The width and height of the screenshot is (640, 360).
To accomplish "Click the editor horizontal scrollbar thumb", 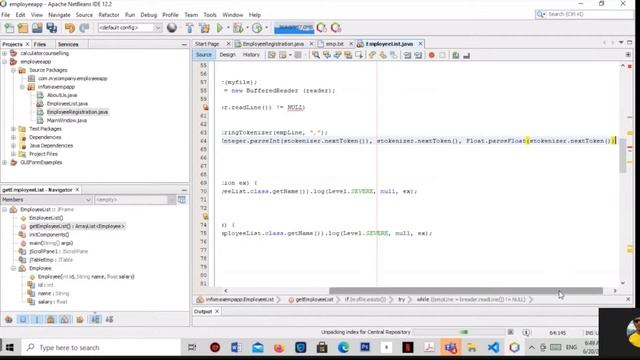I will click(466, 291).
